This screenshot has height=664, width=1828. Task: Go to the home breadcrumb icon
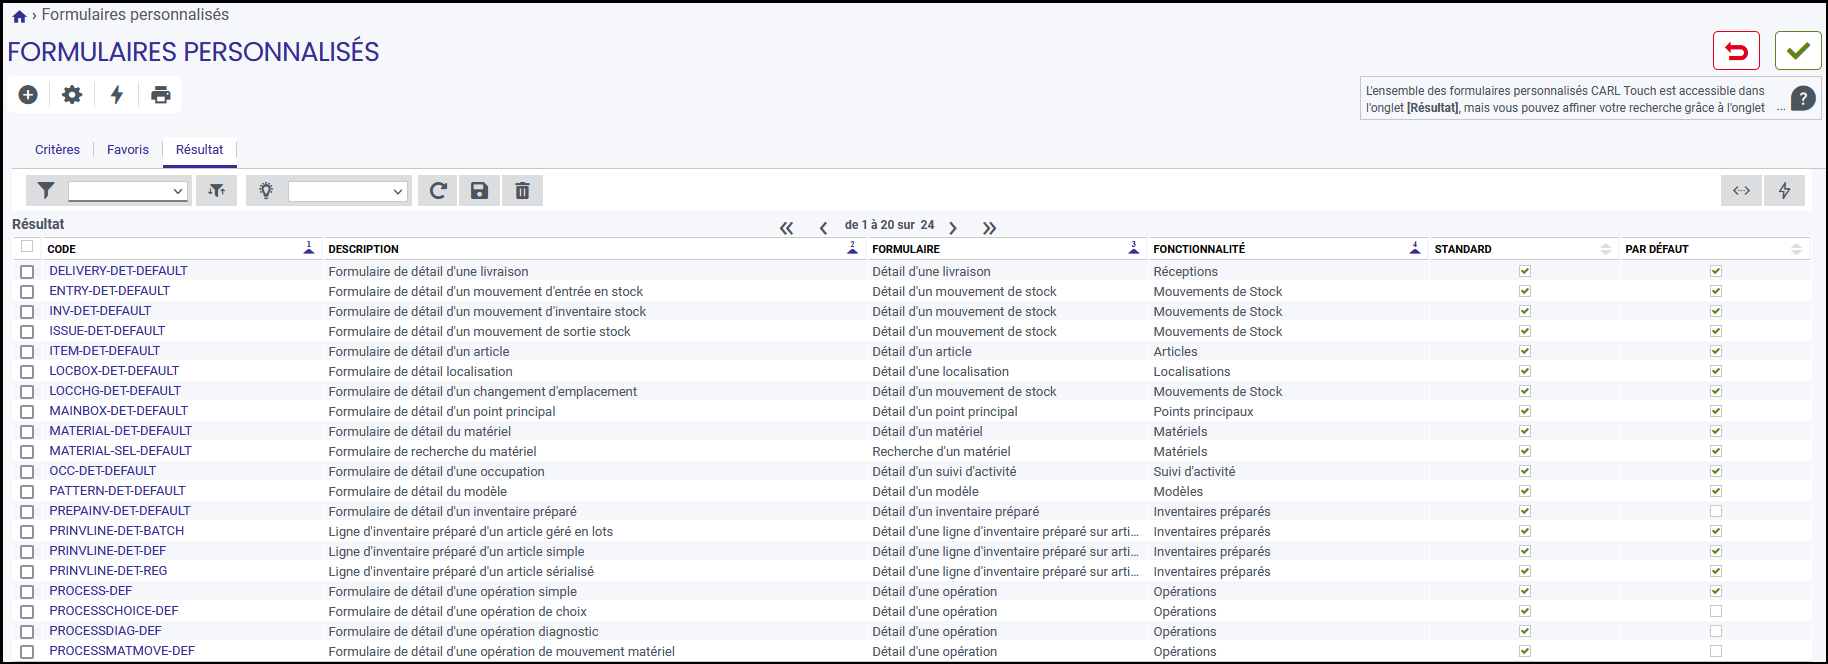click(19, 16)
